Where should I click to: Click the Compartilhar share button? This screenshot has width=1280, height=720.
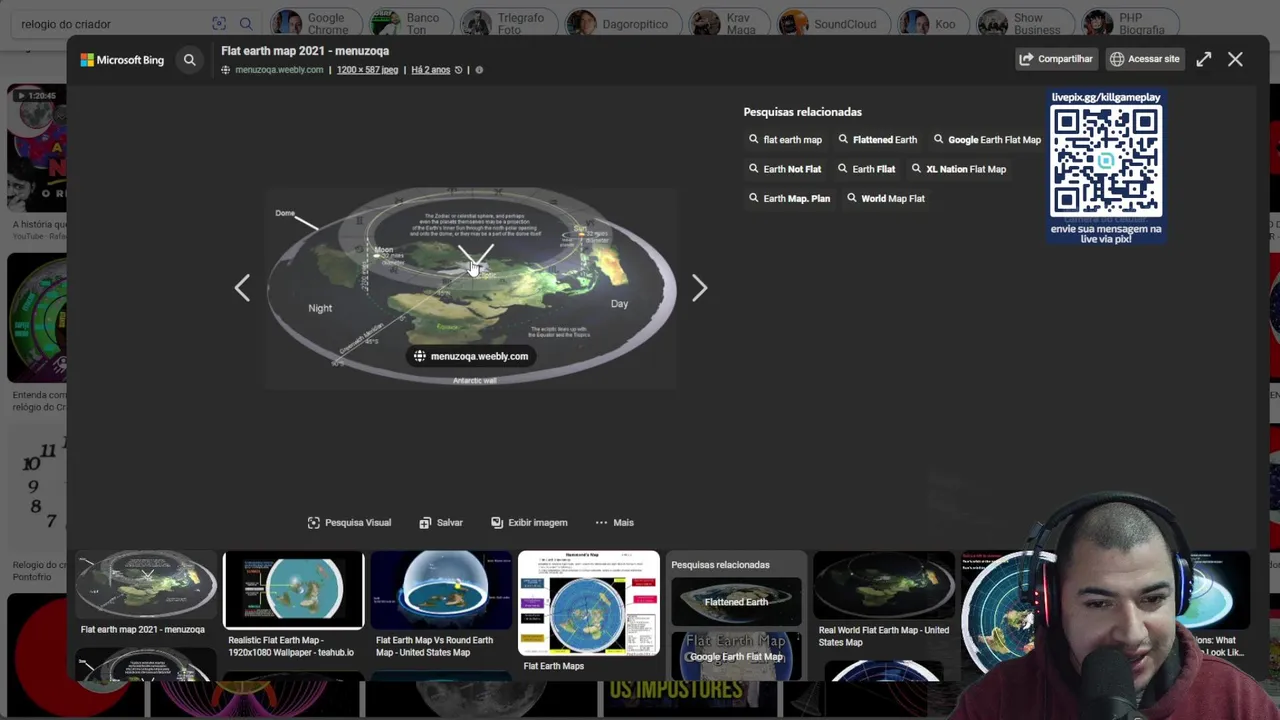click(x=1056, y=59)
